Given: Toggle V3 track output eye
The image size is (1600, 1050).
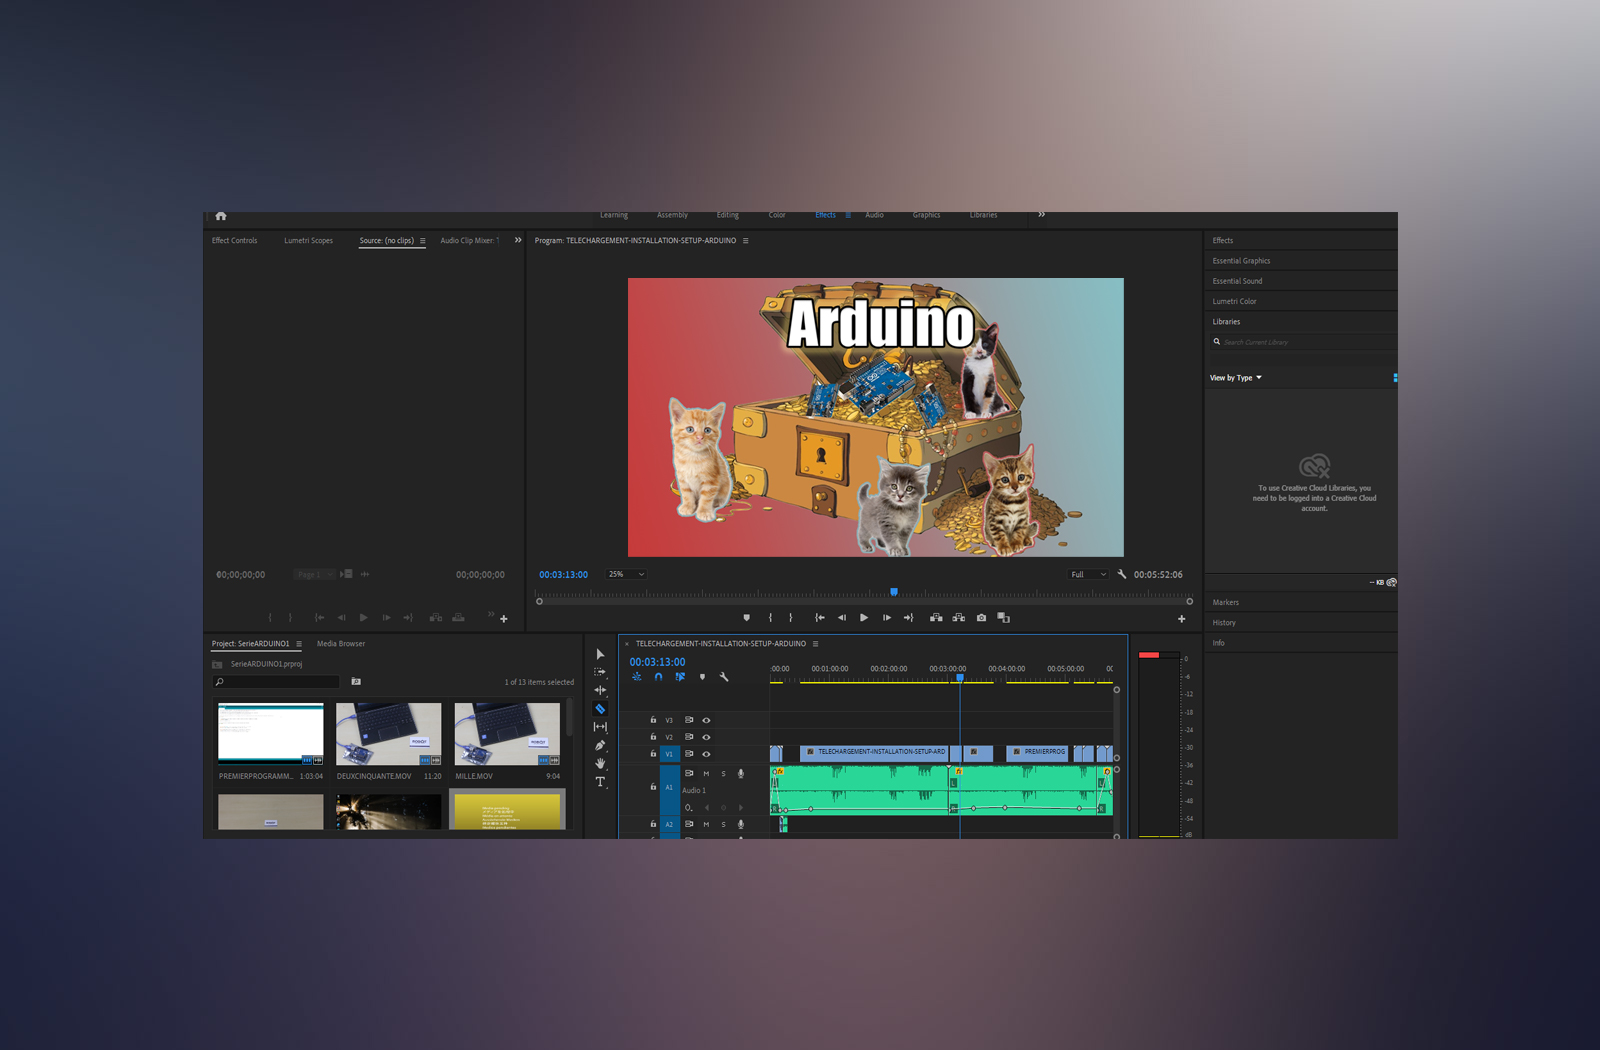Looking at the screenshot, I should coord(706,720).
